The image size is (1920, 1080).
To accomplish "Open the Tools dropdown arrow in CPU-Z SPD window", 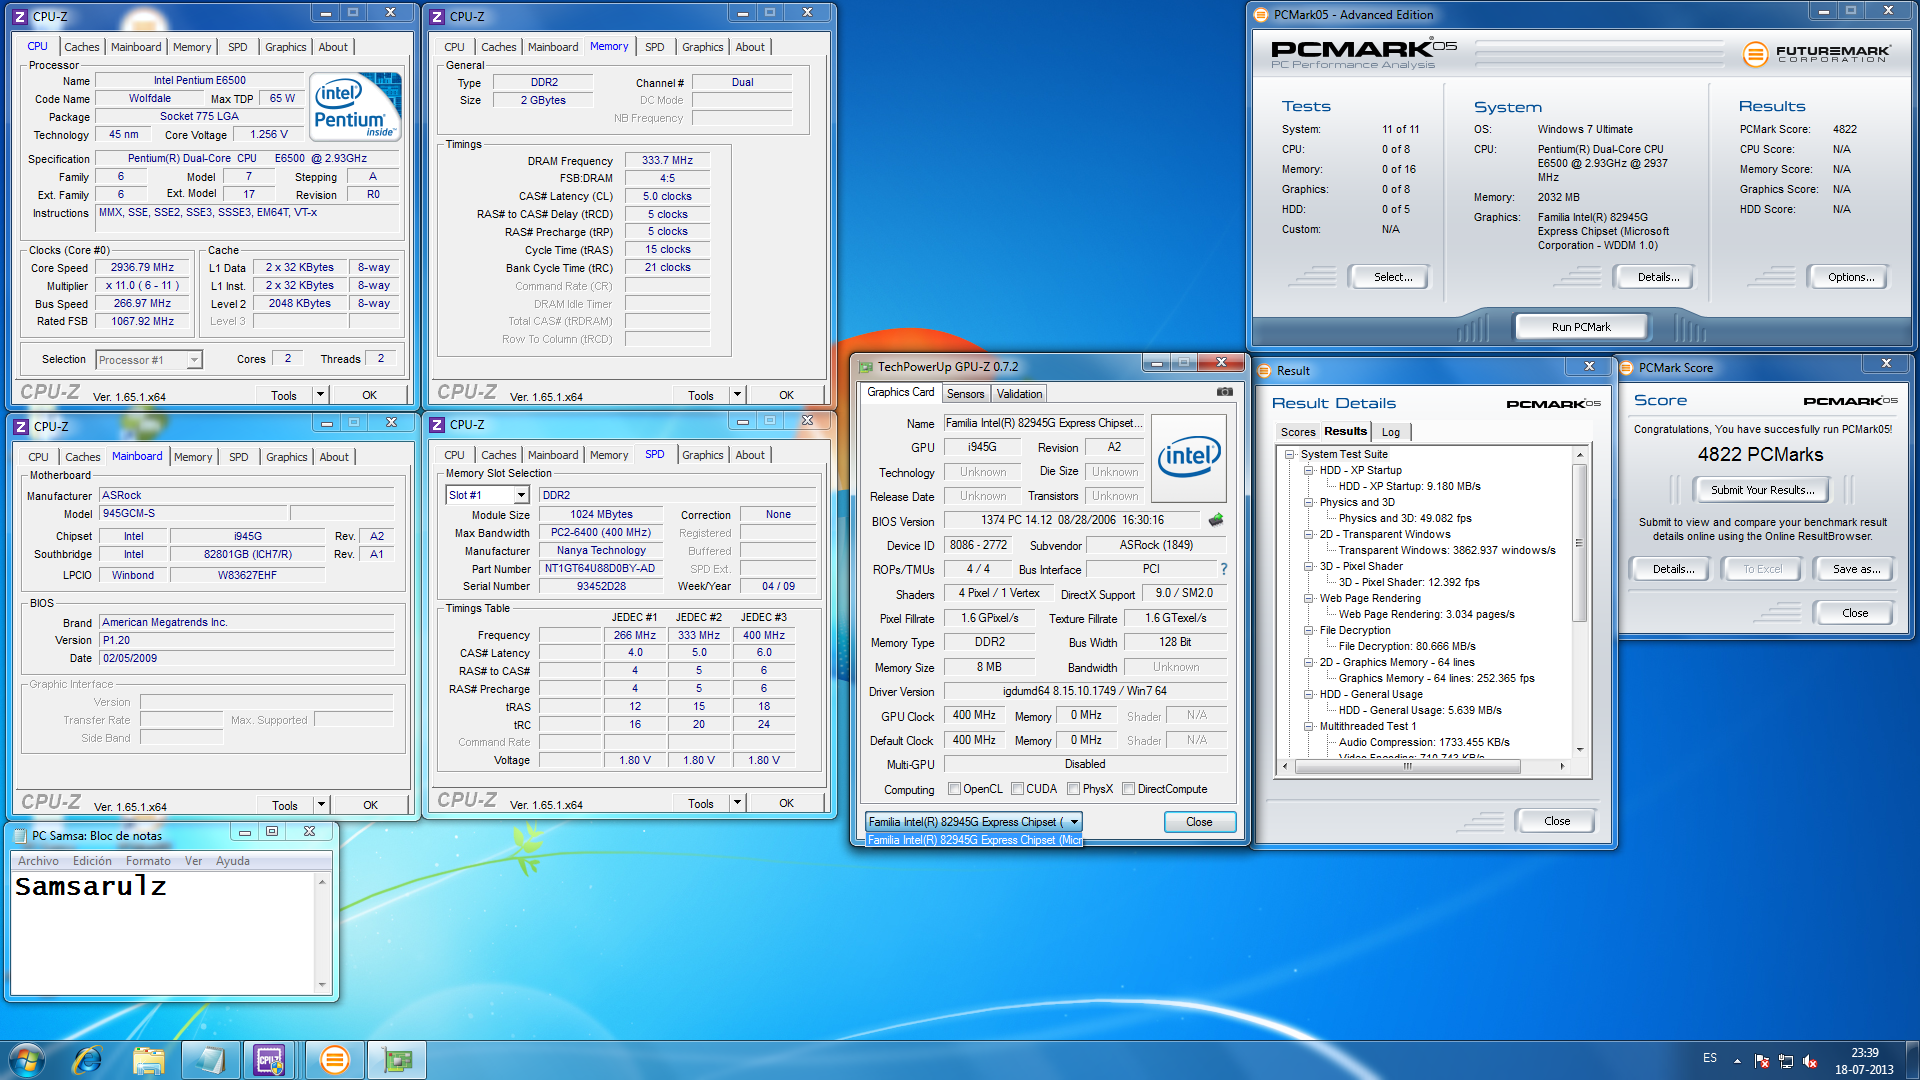I will coord(737,803).
